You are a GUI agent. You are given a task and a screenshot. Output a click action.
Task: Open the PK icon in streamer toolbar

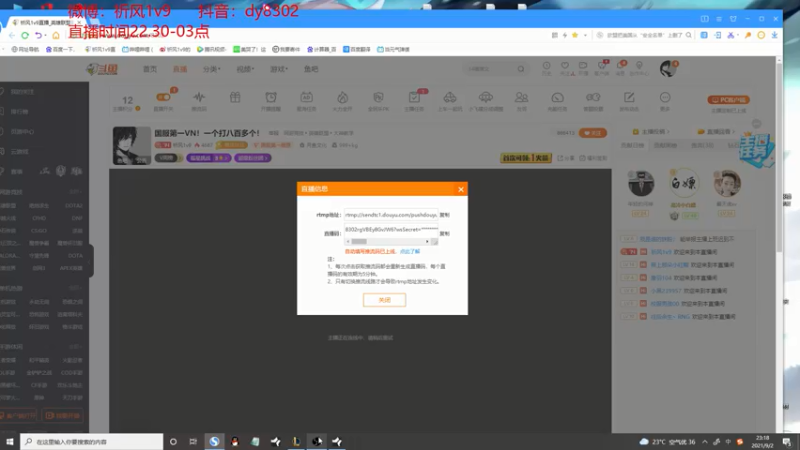point(378,97)
